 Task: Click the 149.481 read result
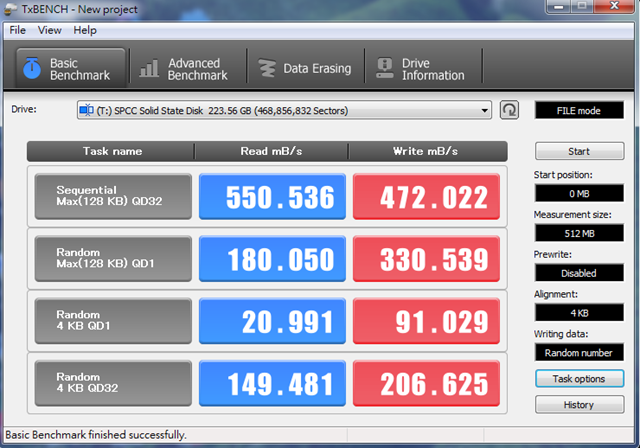click(x=272, y=383)
